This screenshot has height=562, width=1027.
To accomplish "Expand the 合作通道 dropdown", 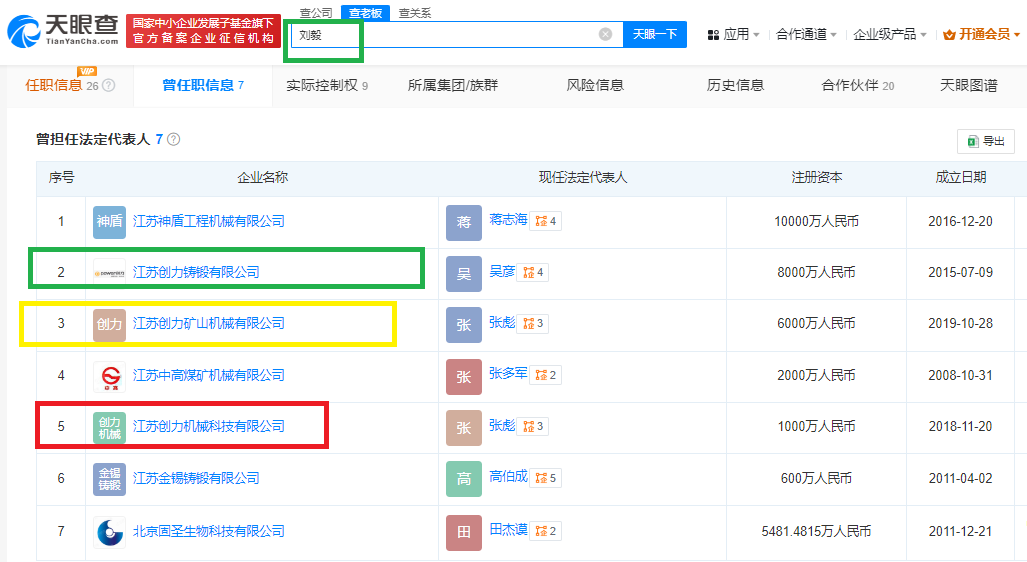I will click(808, 34).
